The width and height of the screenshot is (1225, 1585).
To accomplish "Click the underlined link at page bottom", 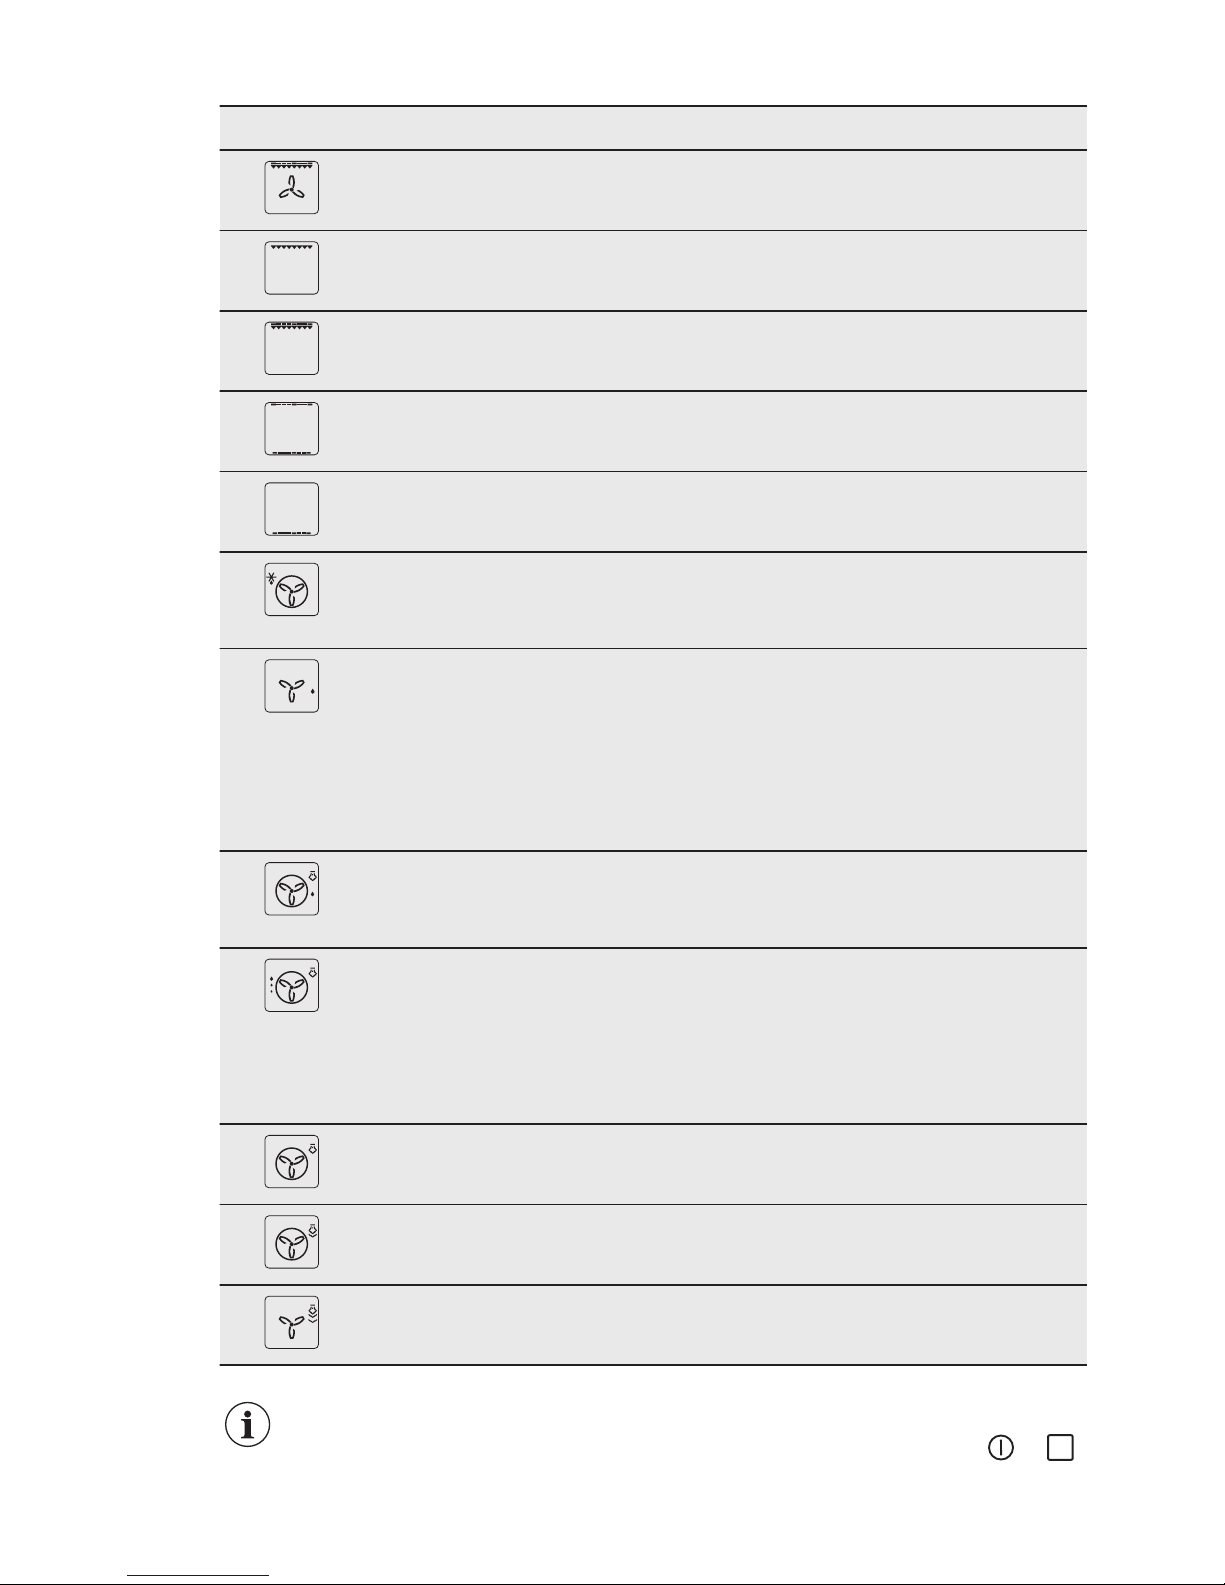I will [x=199, y=1577].
